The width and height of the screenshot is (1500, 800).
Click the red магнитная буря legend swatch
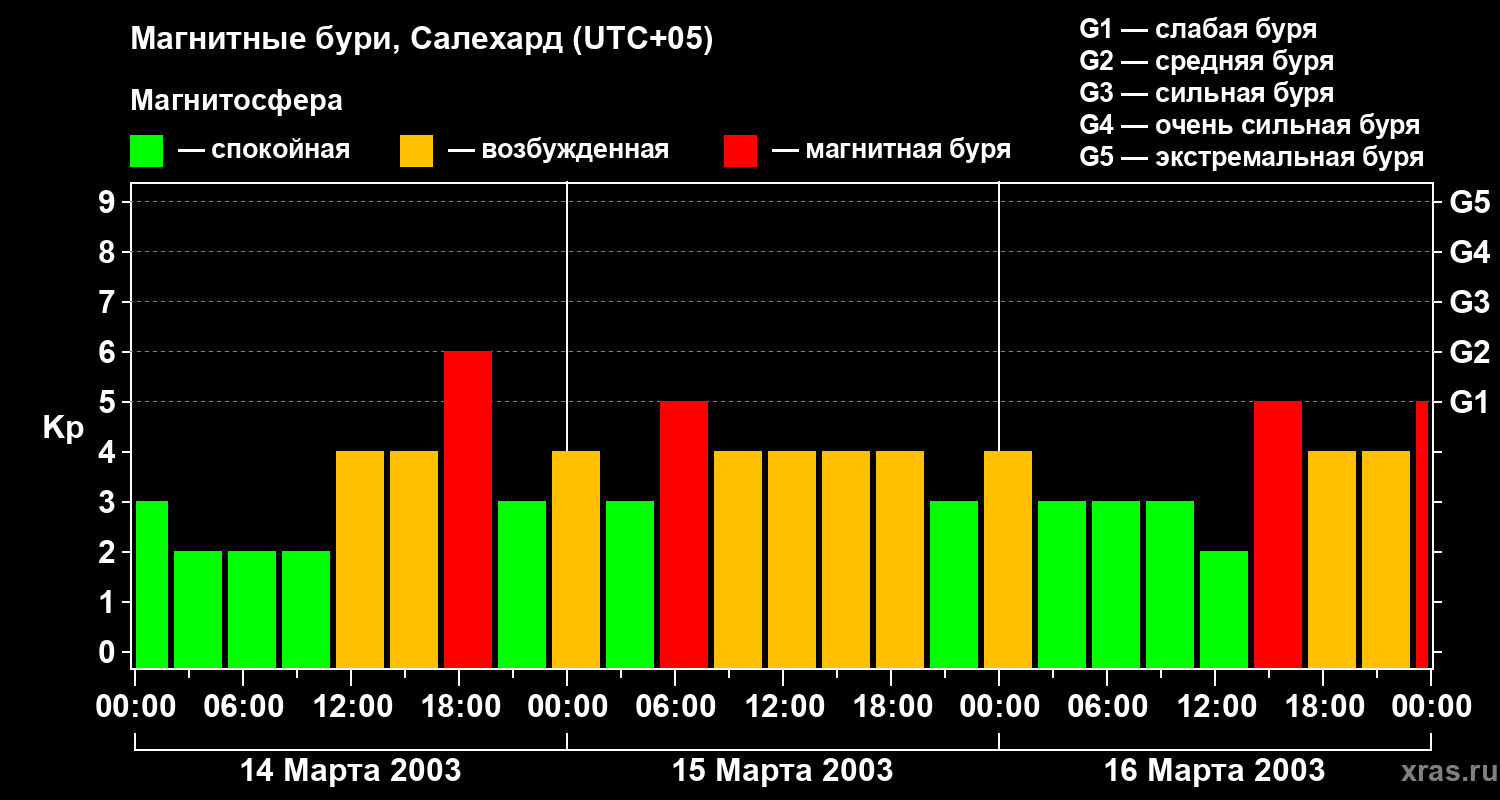[740, 151]
